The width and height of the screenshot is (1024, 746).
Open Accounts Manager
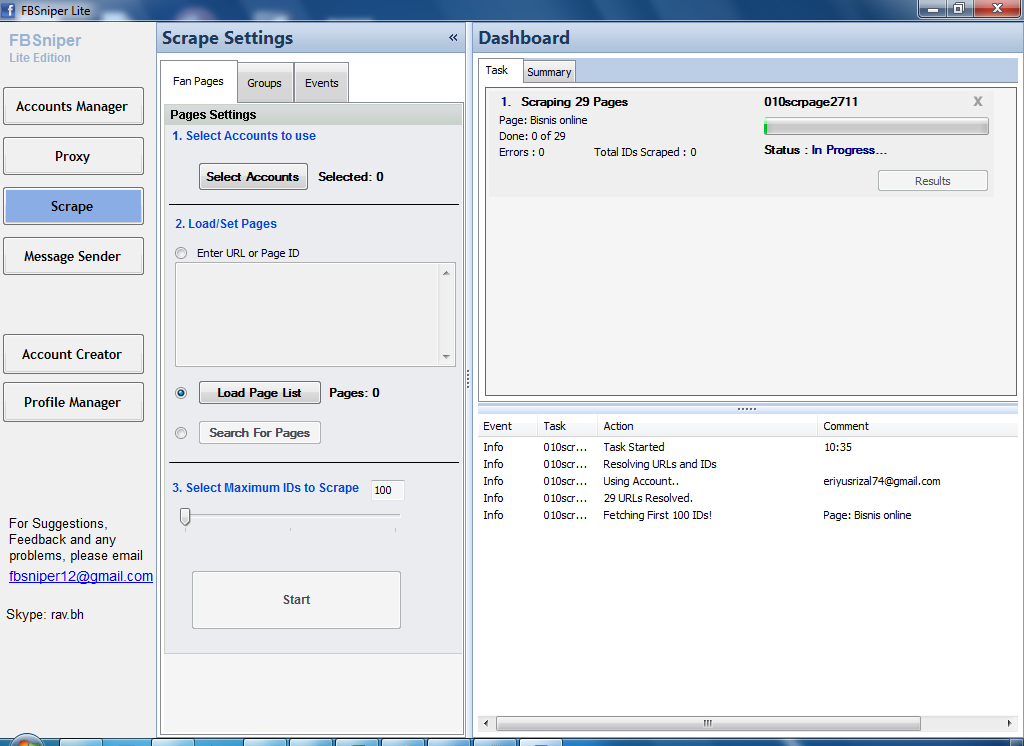(73, 106)
